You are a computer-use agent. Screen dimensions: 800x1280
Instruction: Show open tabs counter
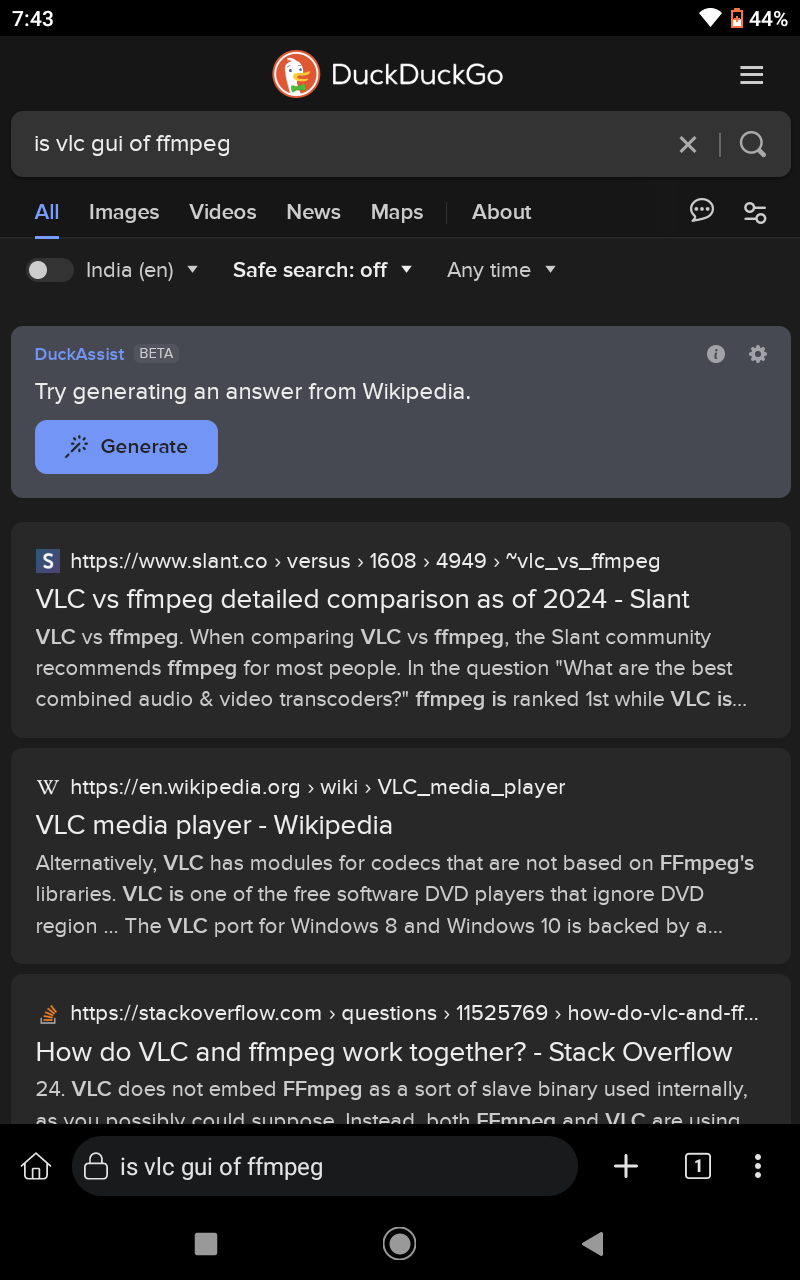point(698,1166)
